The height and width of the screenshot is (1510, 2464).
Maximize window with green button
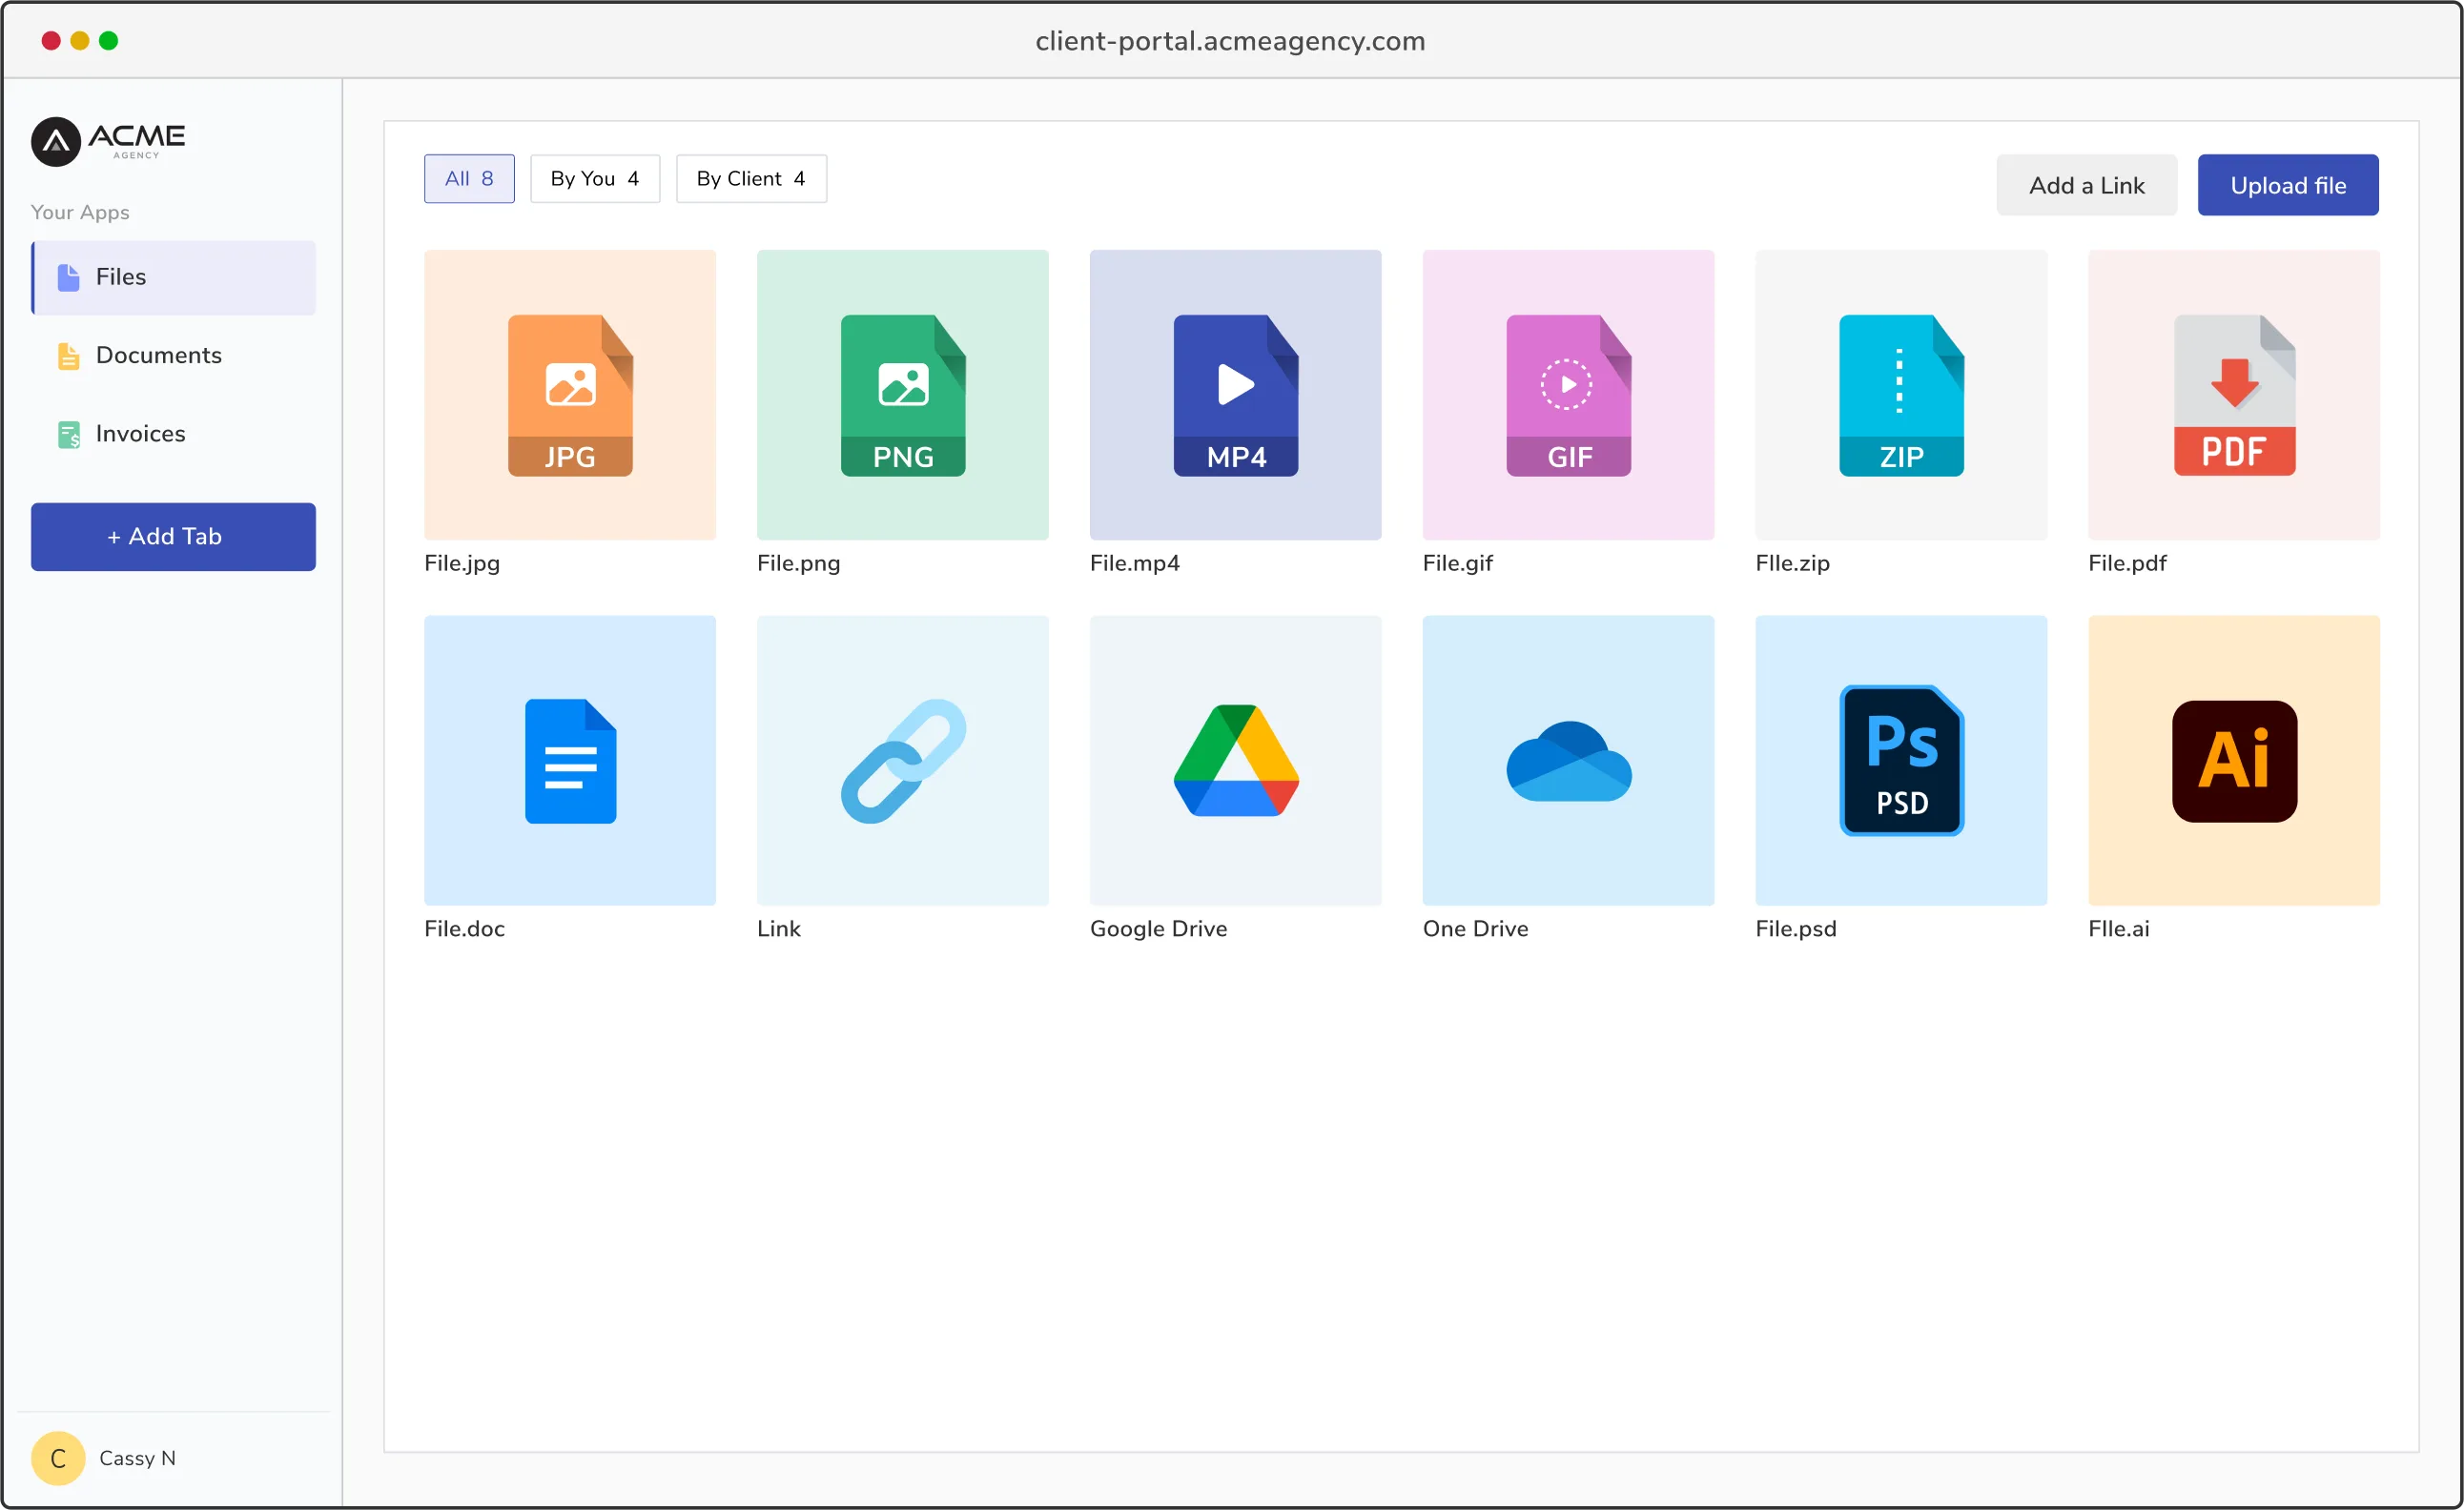point(109,40)
